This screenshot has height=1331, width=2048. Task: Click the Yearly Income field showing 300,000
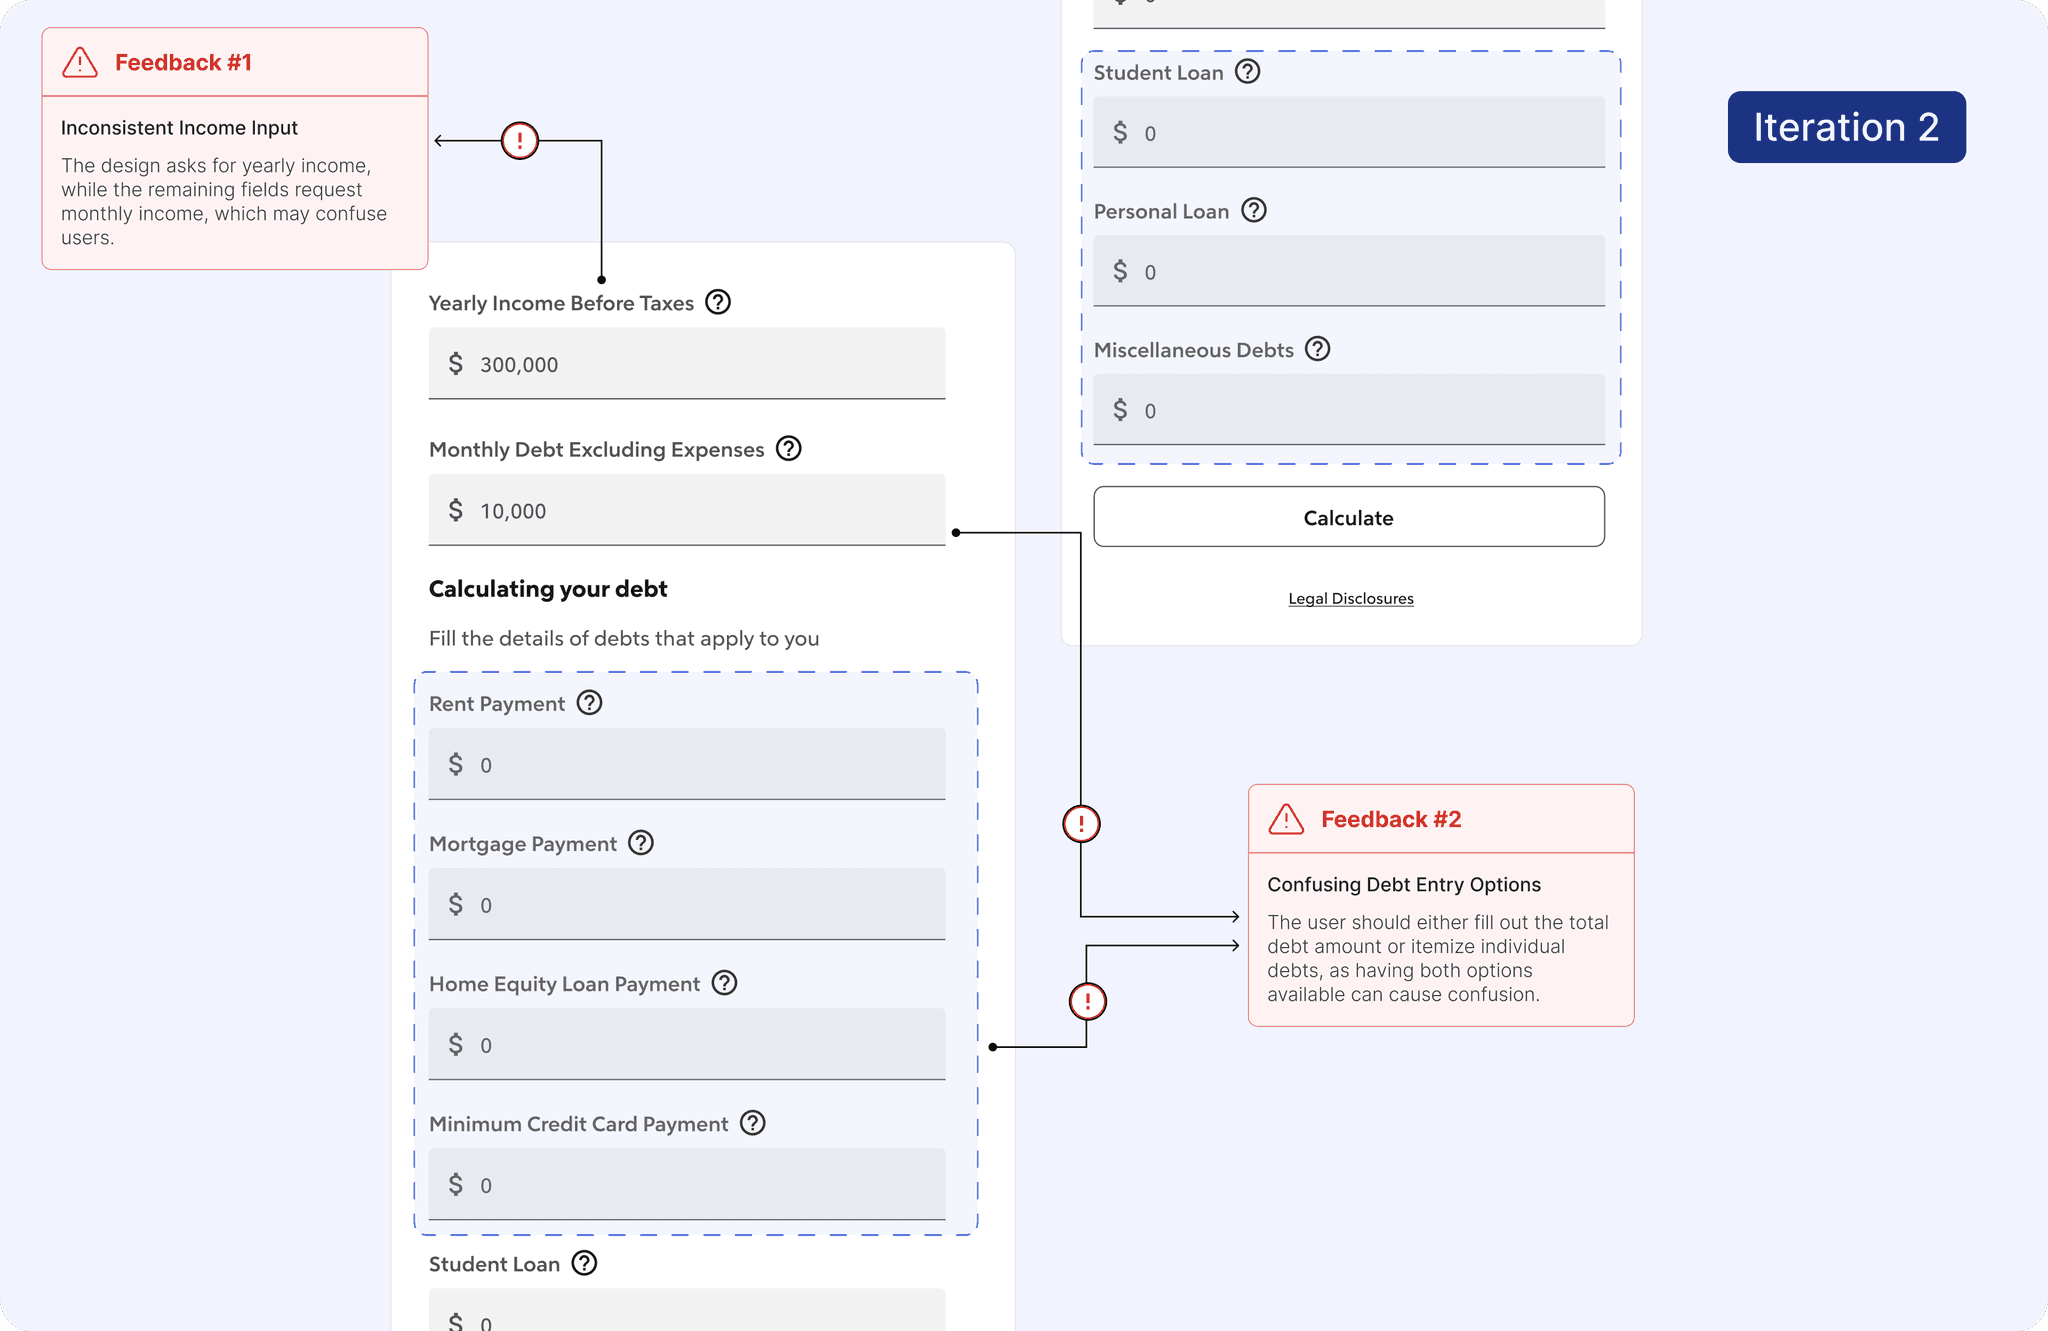pos(687,363)
